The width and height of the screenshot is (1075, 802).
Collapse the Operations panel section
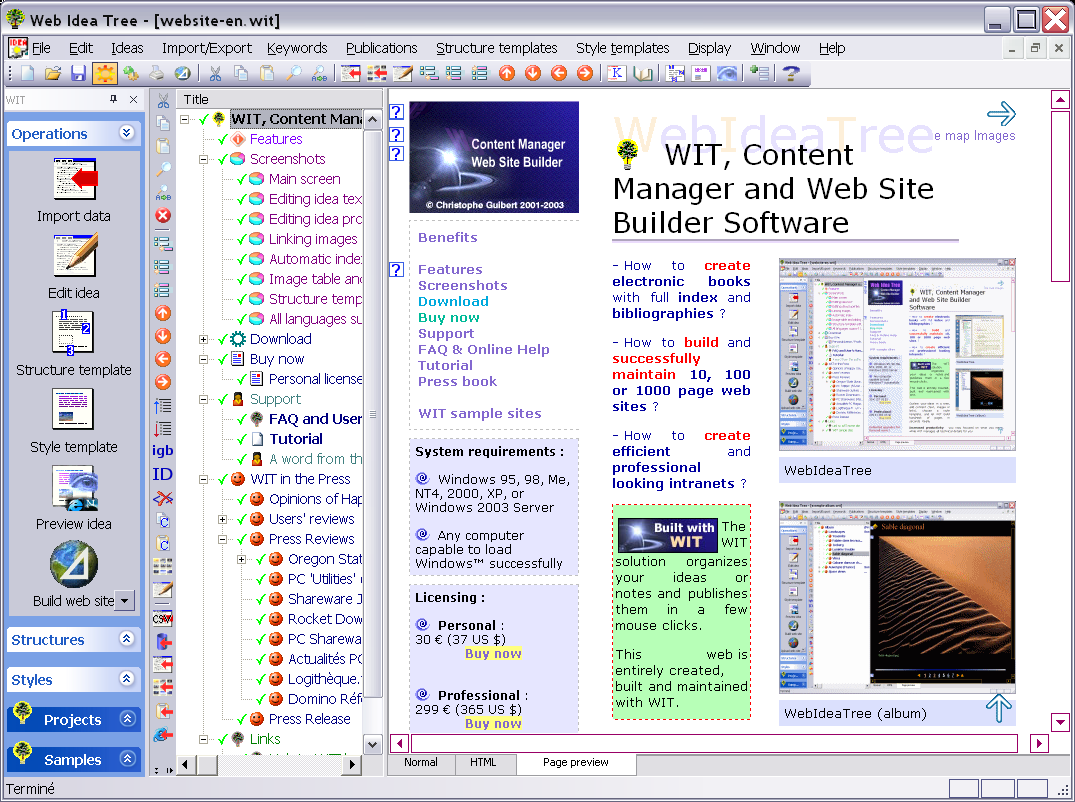[x=127, y=133]
